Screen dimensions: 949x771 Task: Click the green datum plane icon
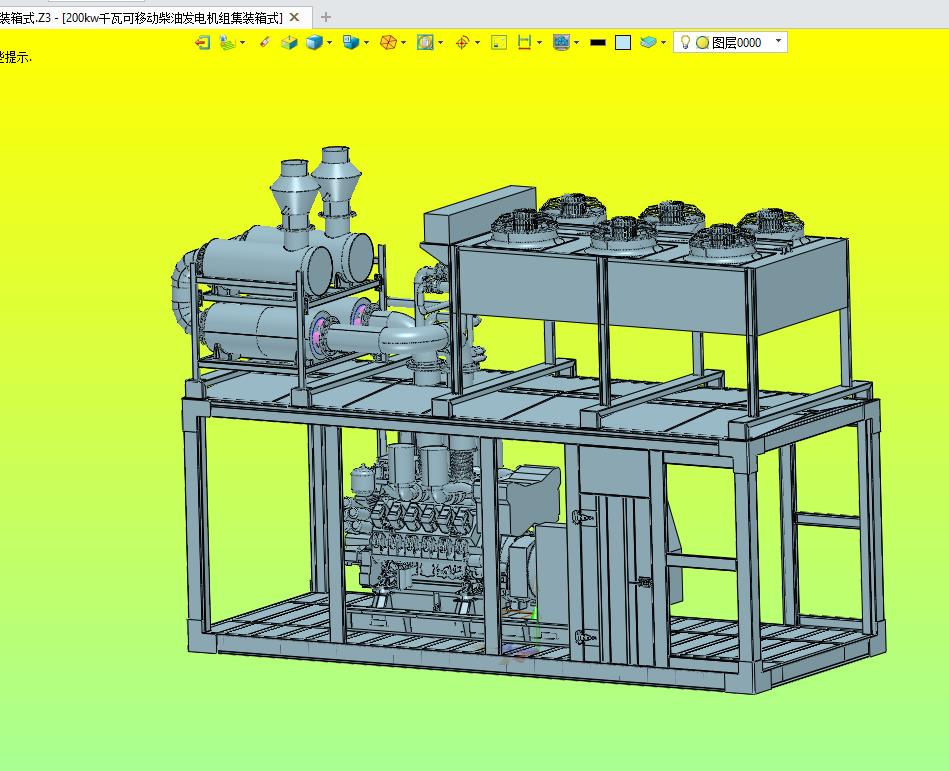pos(228,42)
